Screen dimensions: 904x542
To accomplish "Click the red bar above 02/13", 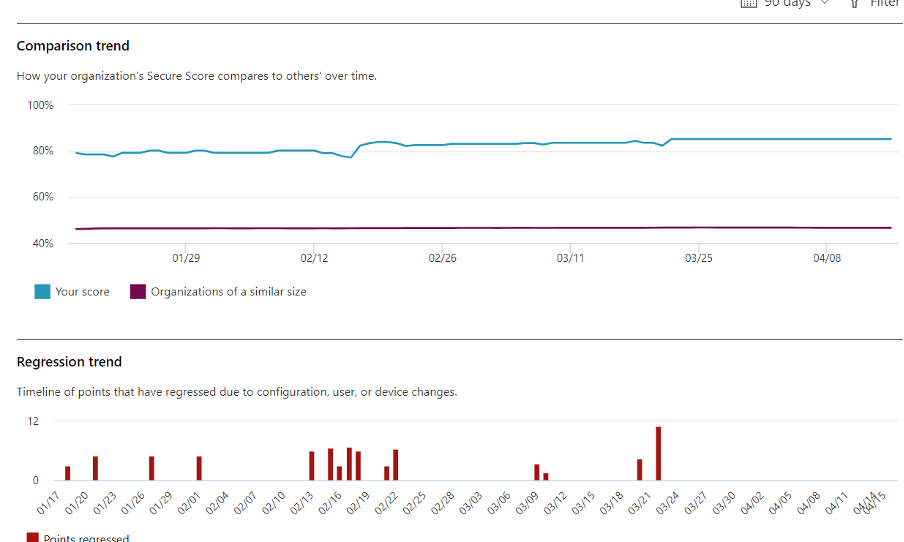I will [311, 466].
